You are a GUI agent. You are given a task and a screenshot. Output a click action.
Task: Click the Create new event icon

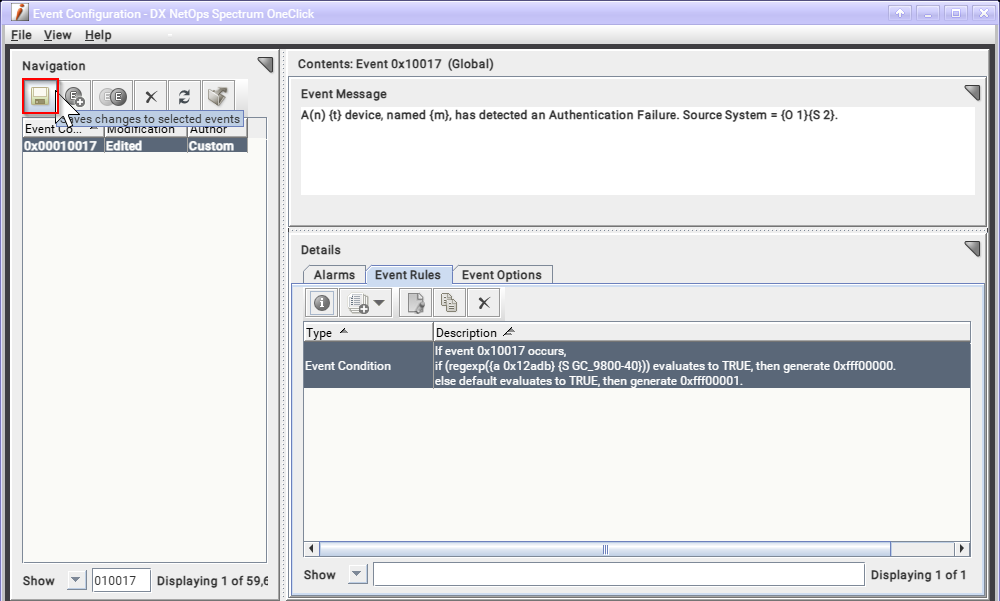coord(75,96)
